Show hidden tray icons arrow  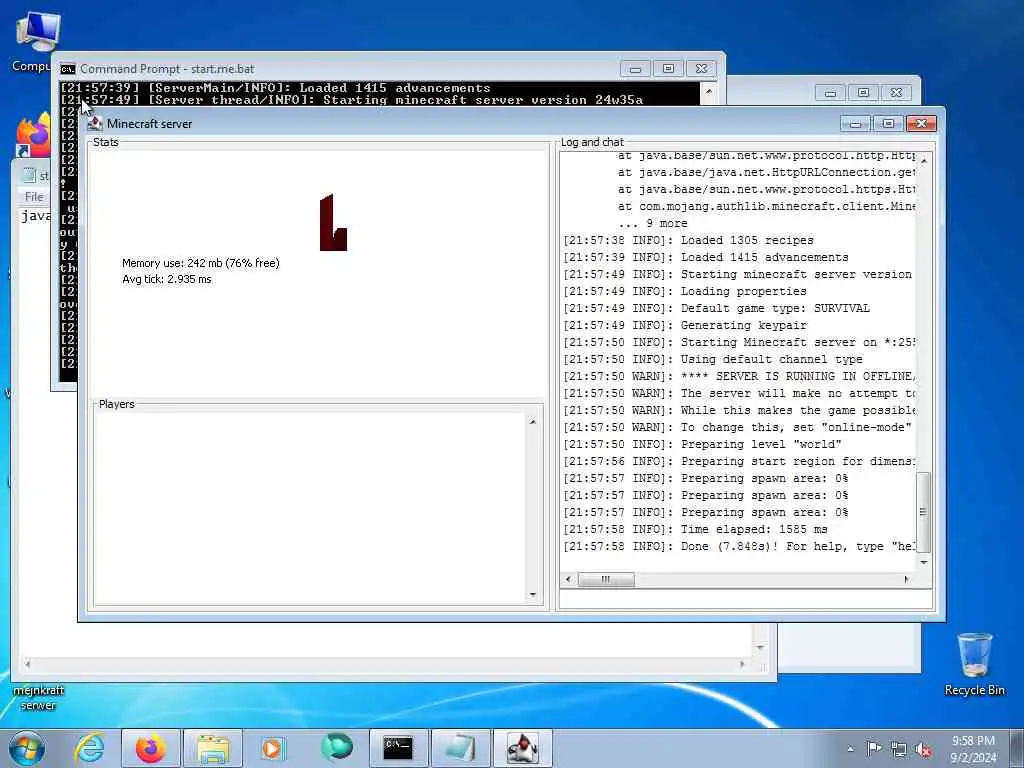tap(850, 749)
